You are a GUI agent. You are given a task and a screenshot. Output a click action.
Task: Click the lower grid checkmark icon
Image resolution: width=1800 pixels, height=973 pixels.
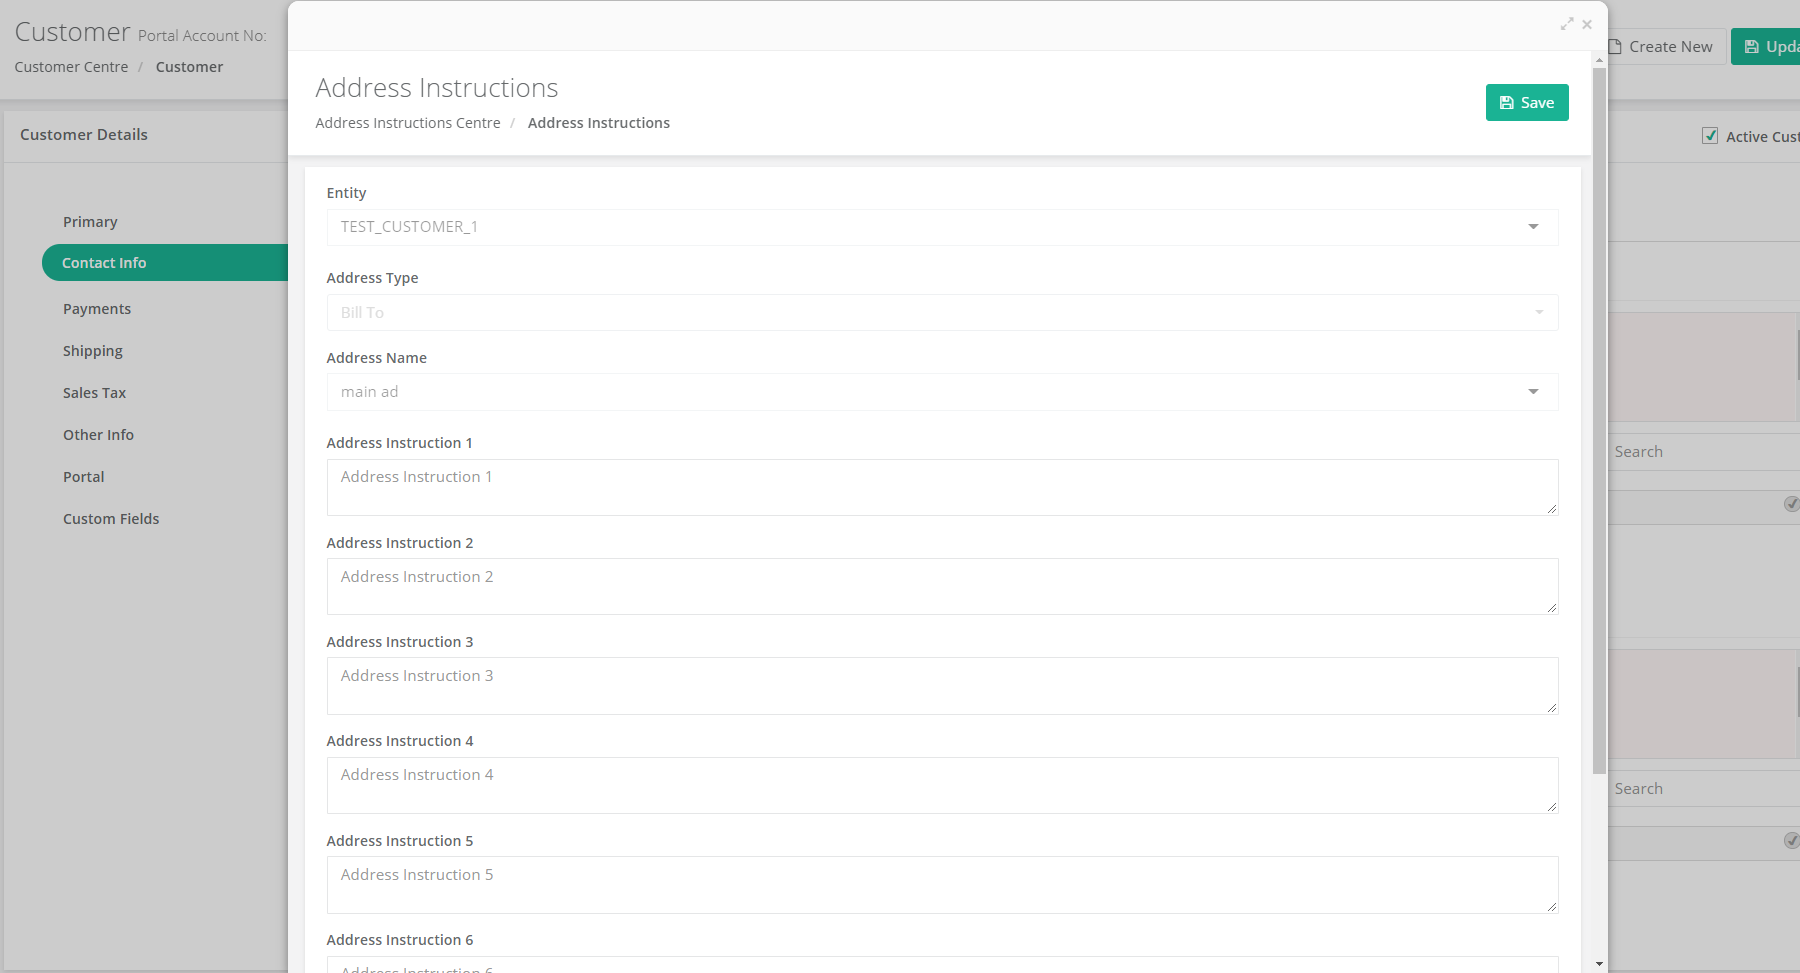point(1791,841)
